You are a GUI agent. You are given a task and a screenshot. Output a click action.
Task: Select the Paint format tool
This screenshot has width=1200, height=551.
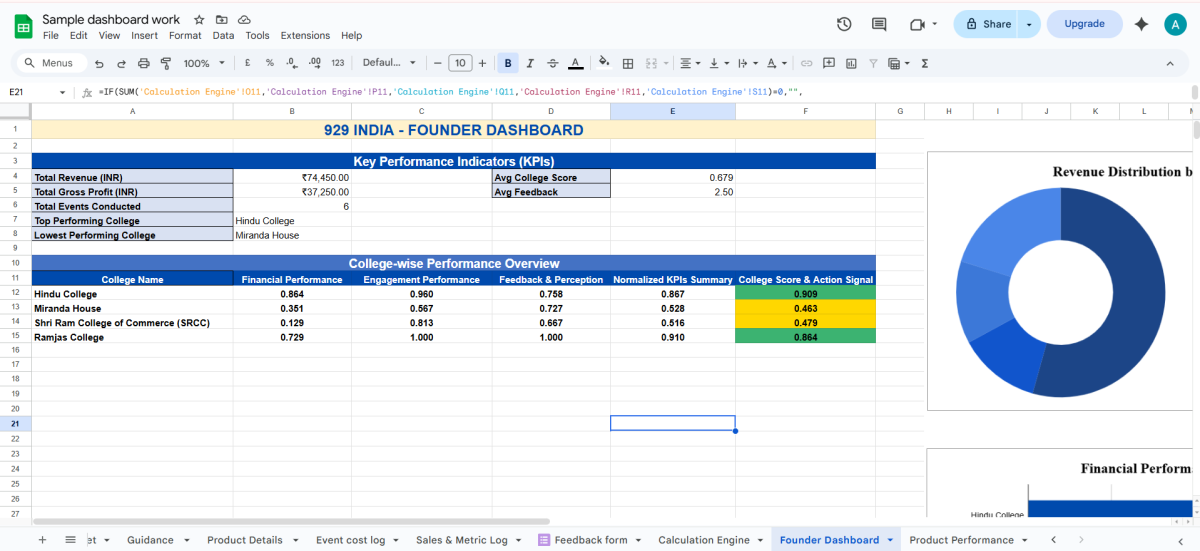click(165, 63)
